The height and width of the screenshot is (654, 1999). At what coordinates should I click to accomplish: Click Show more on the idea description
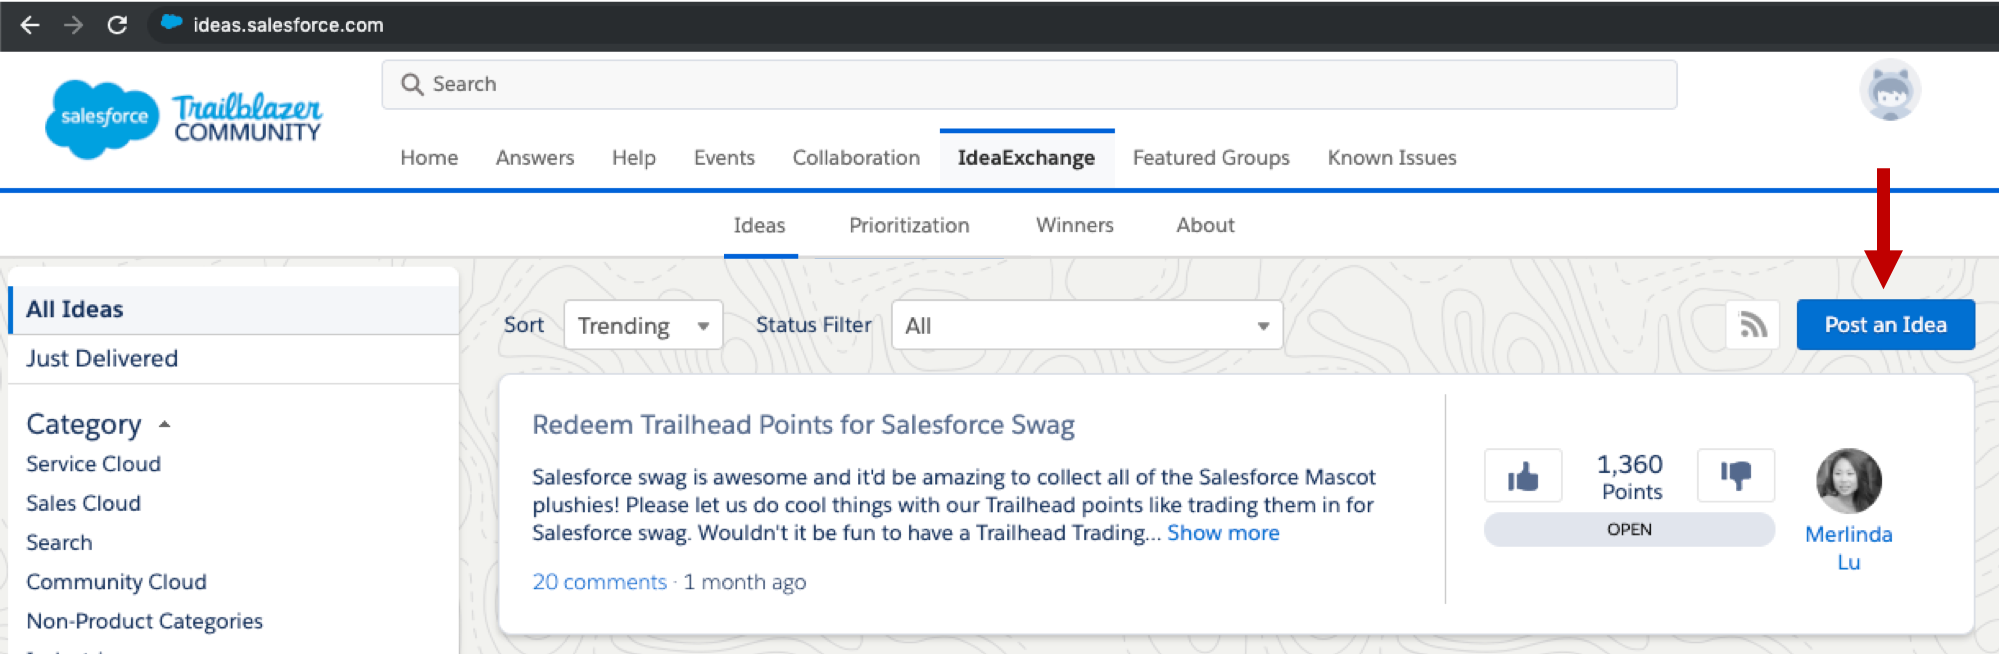(1223, 533)
